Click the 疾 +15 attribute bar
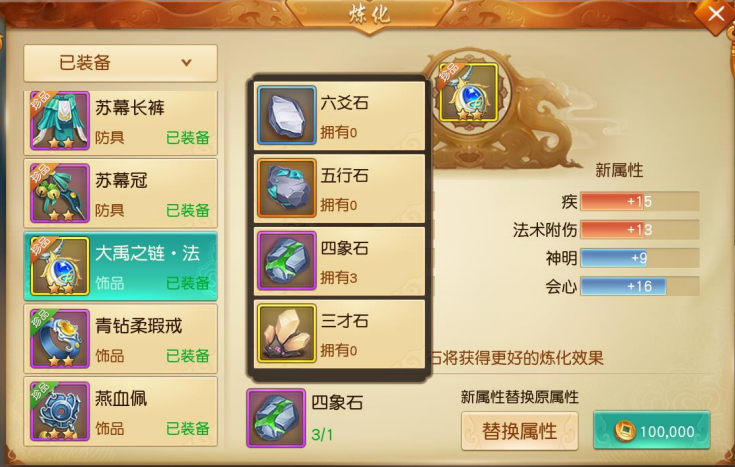This screenshot has width=735, height=467. 640,201
